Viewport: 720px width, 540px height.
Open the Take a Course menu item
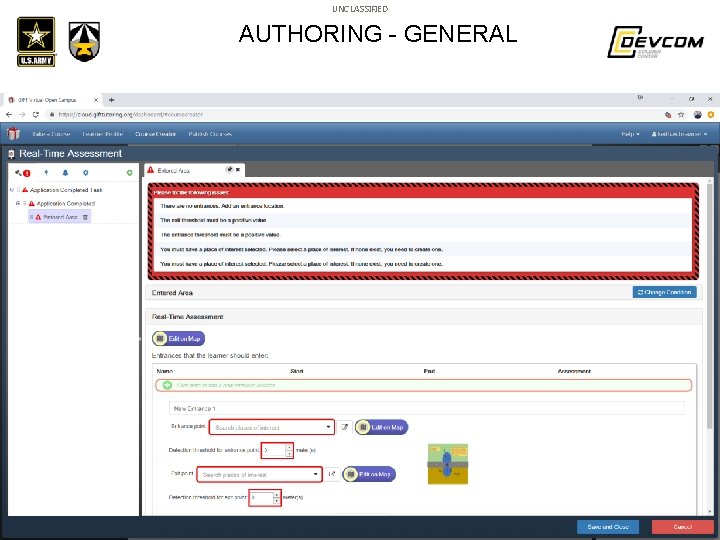click(x=51, y=134)
